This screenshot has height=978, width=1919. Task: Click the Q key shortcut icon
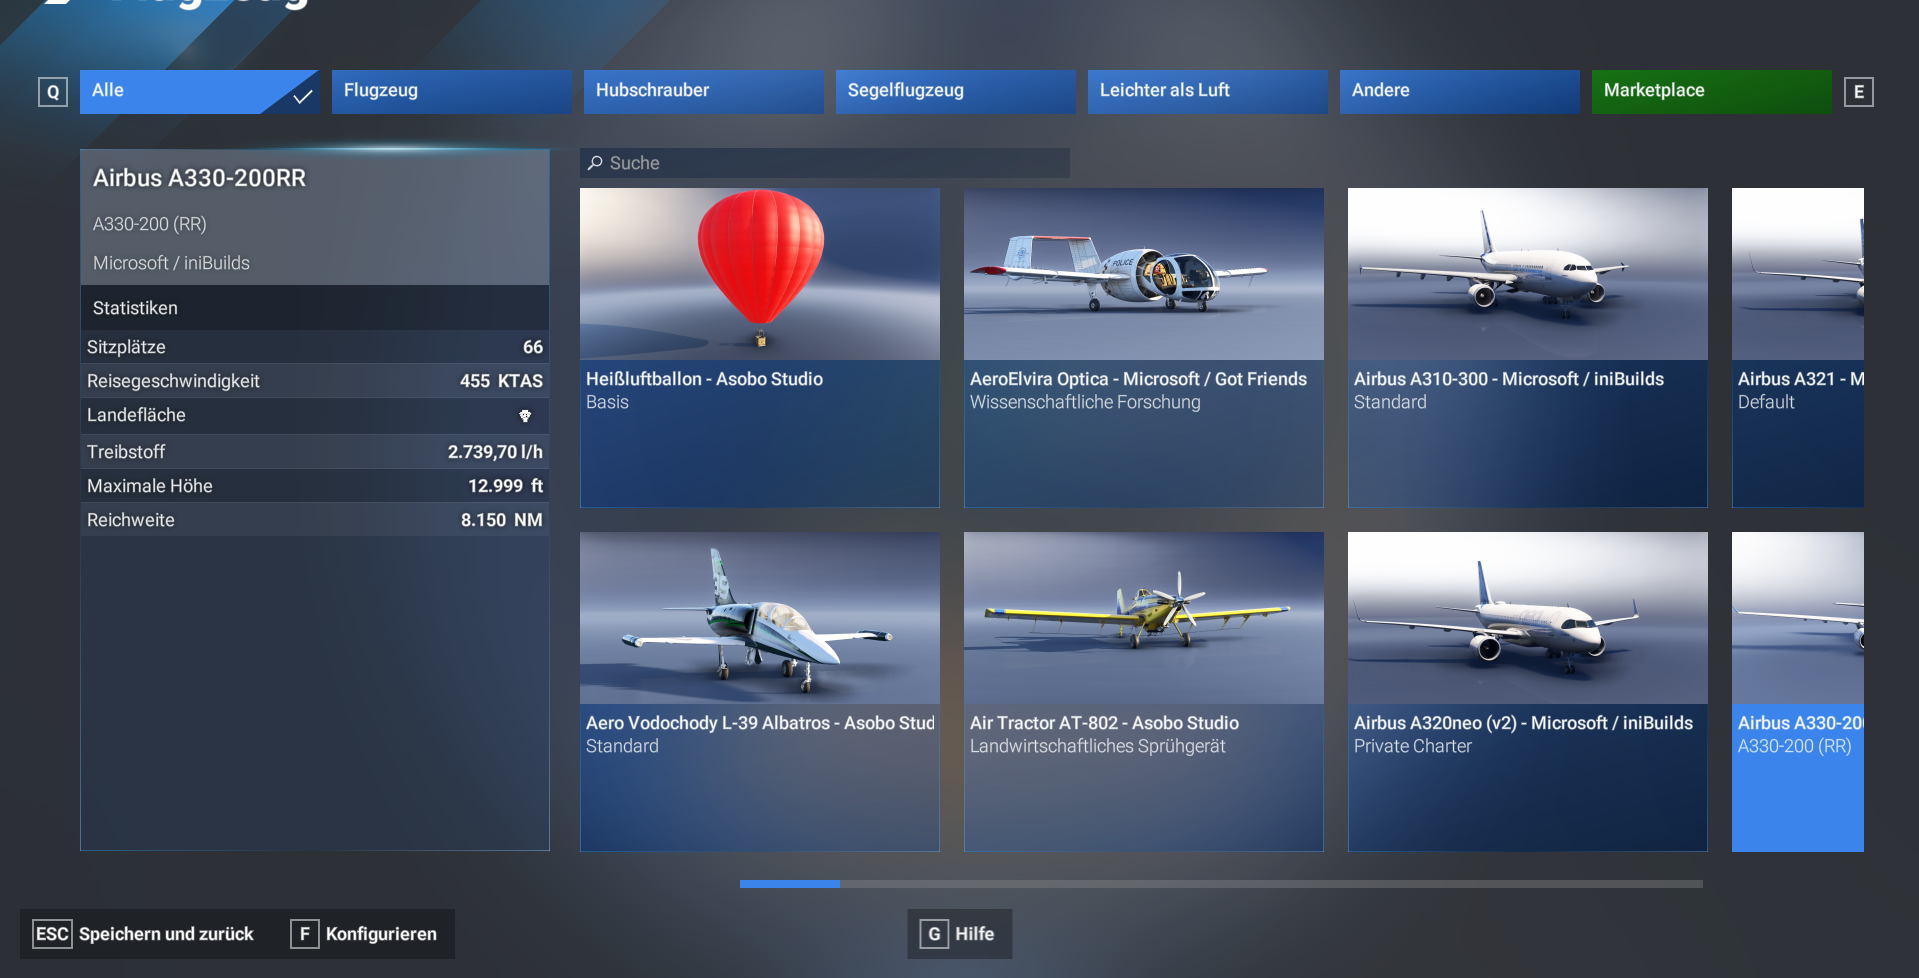pyautogui.click(x=53, y=92)
